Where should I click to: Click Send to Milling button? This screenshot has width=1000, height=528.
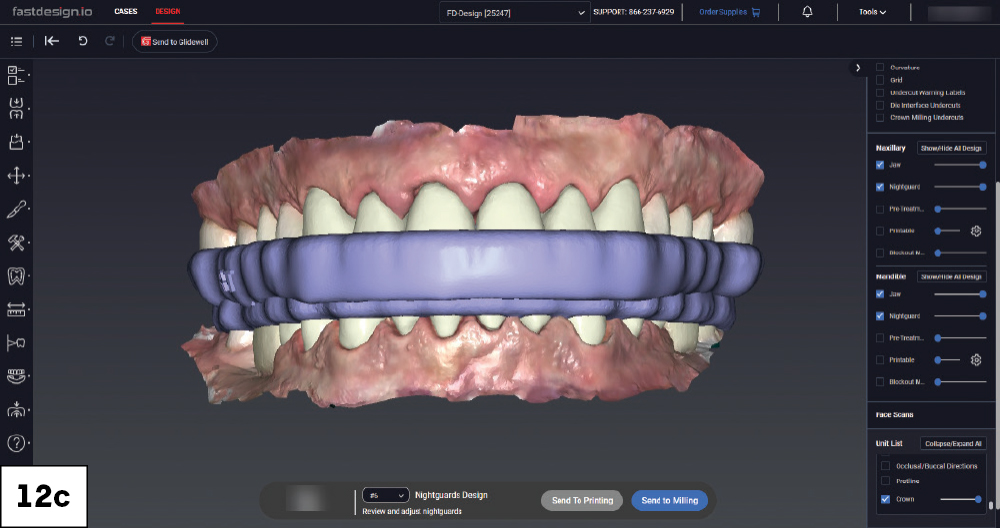[x=670, y=501]
